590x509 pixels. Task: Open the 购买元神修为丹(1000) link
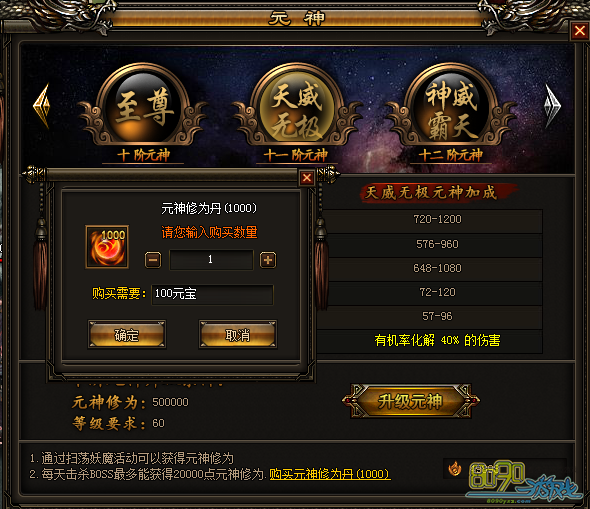tap(330, 474)
